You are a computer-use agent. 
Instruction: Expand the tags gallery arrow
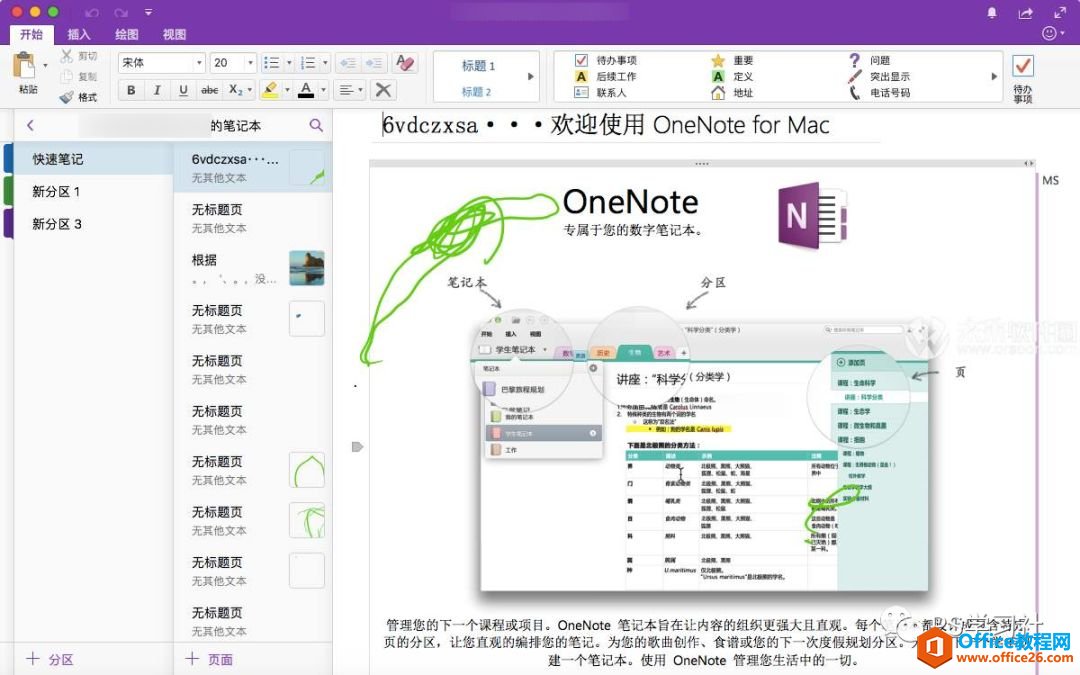[x=994, y=76]
